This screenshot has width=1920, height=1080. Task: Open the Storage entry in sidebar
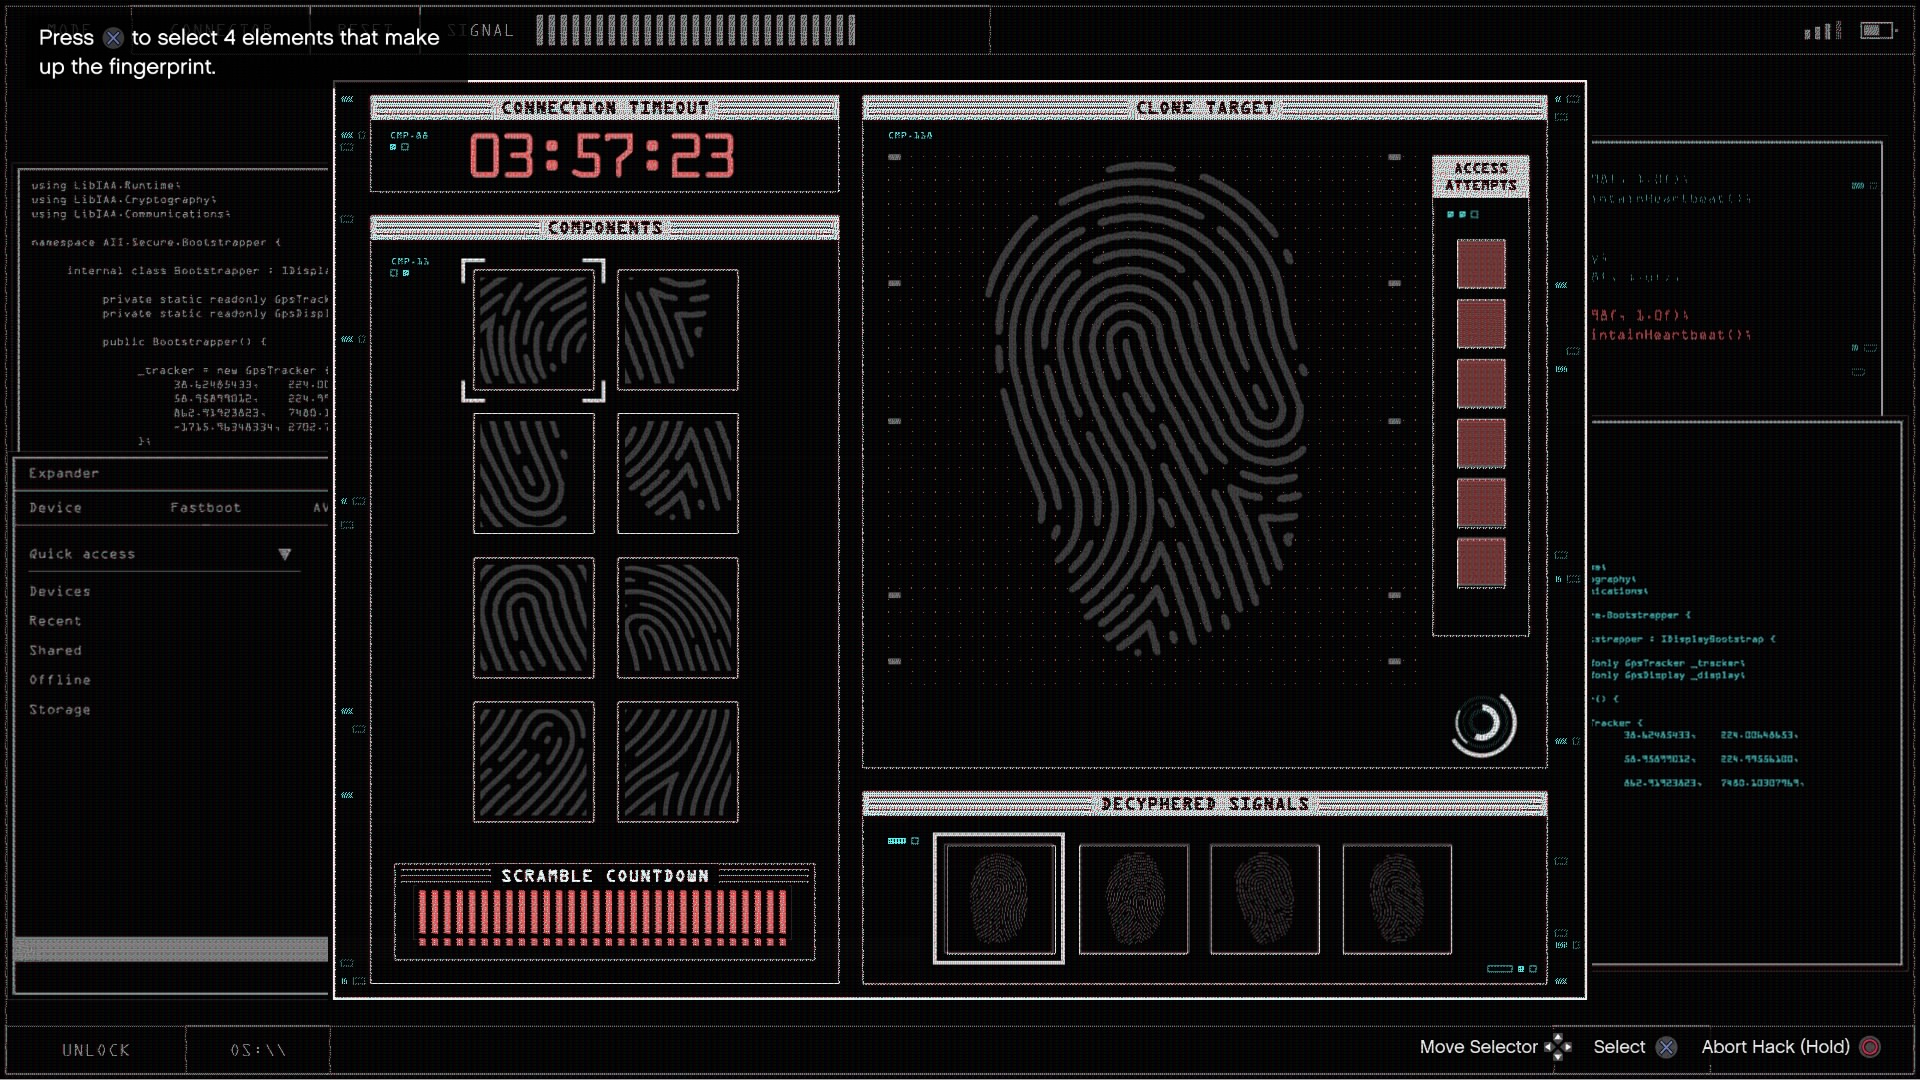[60, 710]
